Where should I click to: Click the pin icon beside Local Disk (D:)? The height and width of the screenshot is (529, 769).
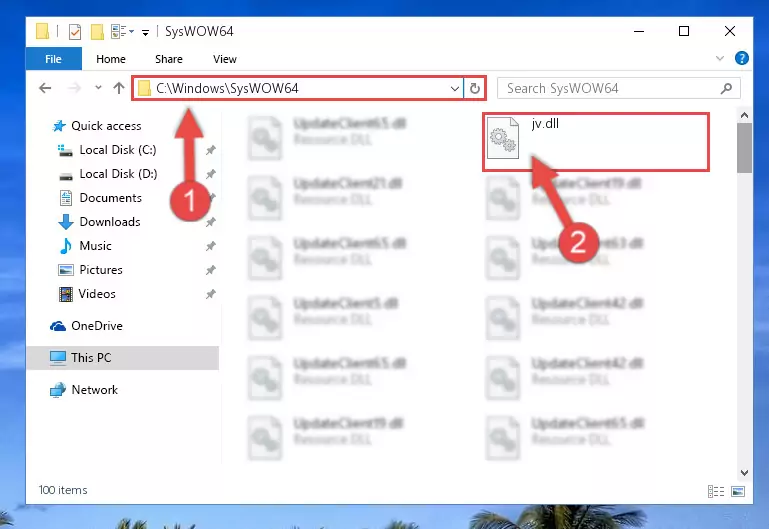pos(210,174)
